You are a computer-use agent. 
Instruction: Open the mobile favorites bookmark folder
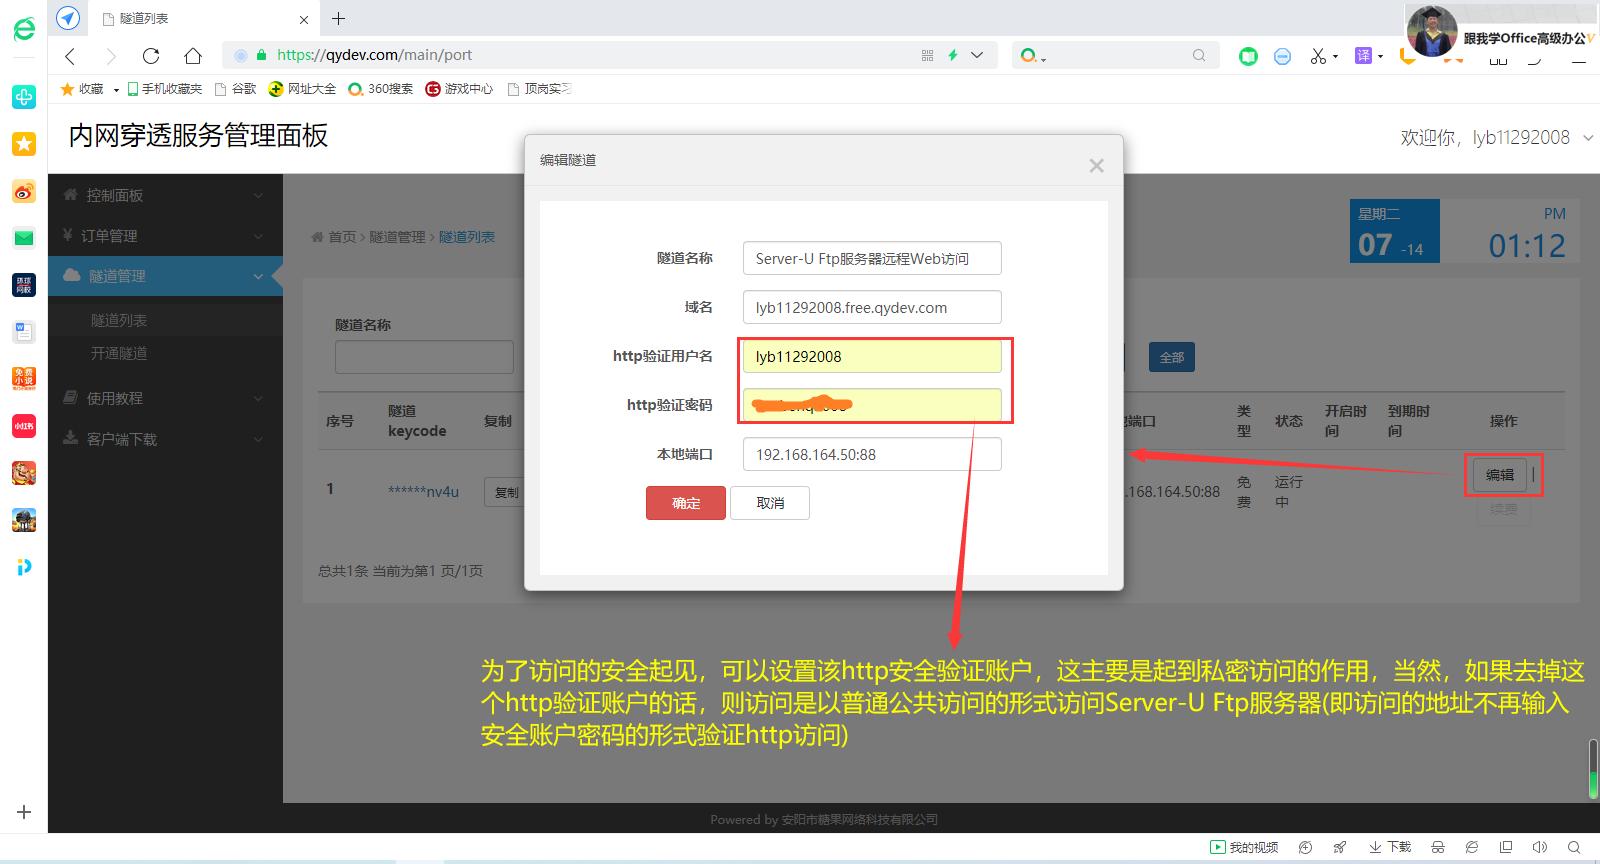[x=164, y=89]
